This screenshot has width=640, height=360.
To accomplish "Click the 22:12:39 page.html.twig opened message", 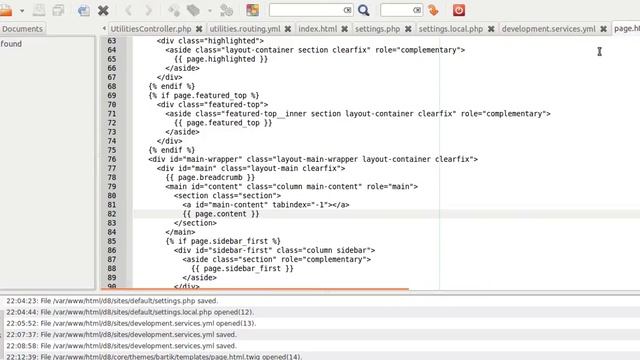I will pyautogui.click(x=154, y=357).
